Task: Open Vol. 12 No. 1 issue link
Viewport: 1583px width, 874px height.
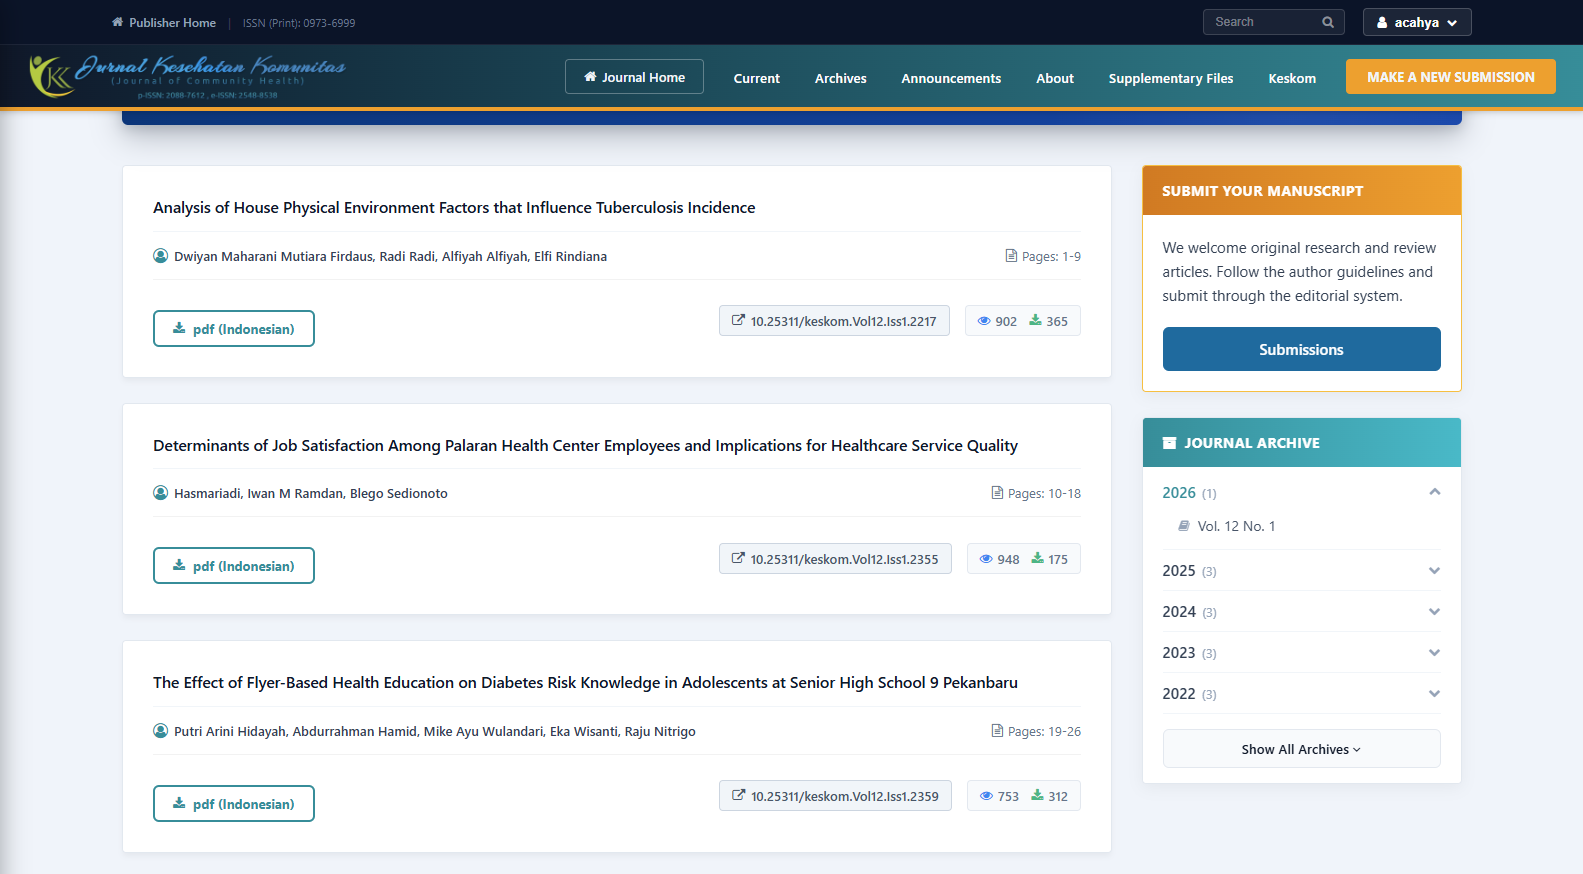Action: point(1236,526)
